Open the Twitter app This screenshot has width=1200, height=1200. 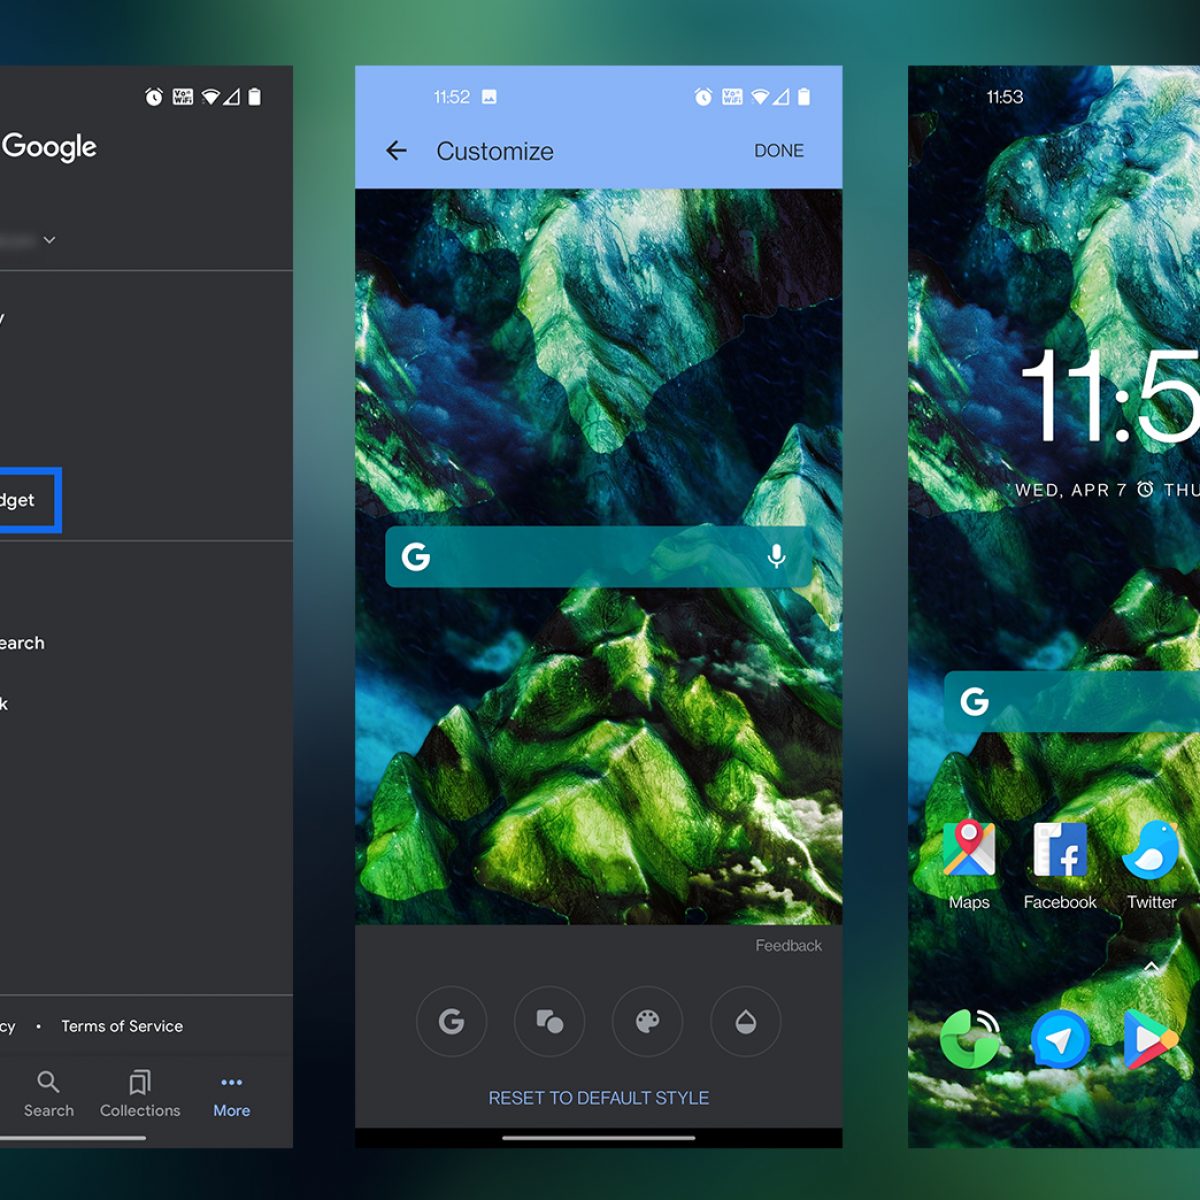(1151, 862)
